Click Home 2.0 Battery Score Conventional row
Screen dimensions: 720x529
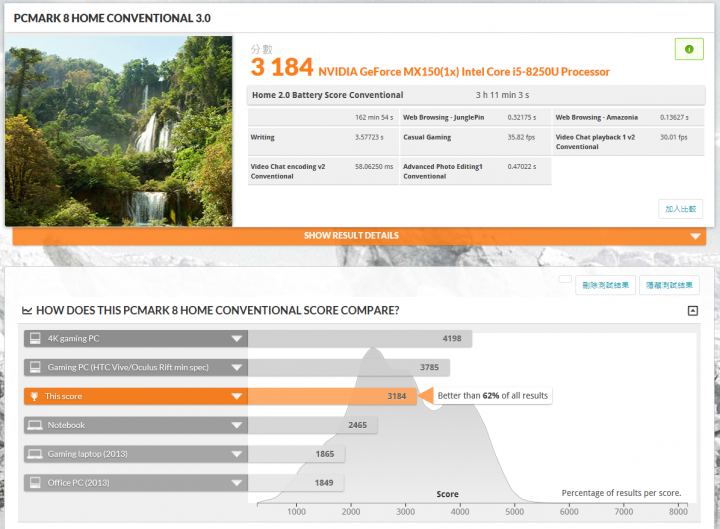click(x=476, y=95)
